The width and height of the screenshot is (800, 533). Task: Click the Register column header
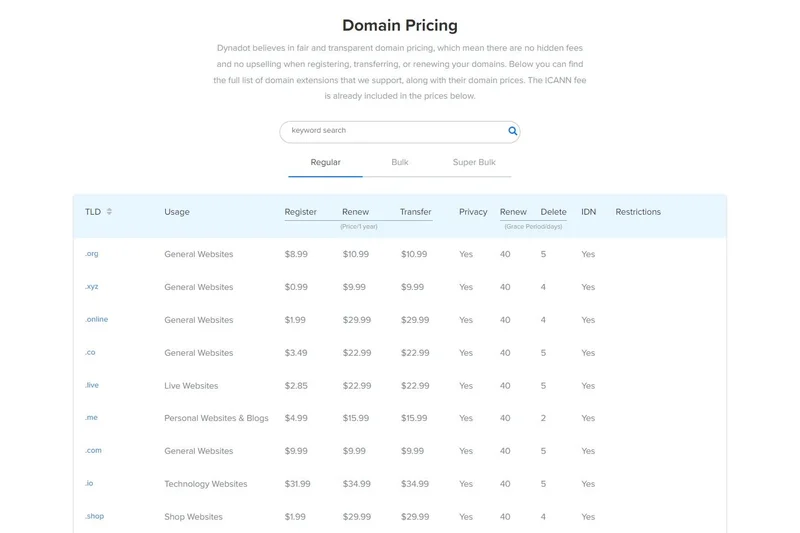point(300,212)
